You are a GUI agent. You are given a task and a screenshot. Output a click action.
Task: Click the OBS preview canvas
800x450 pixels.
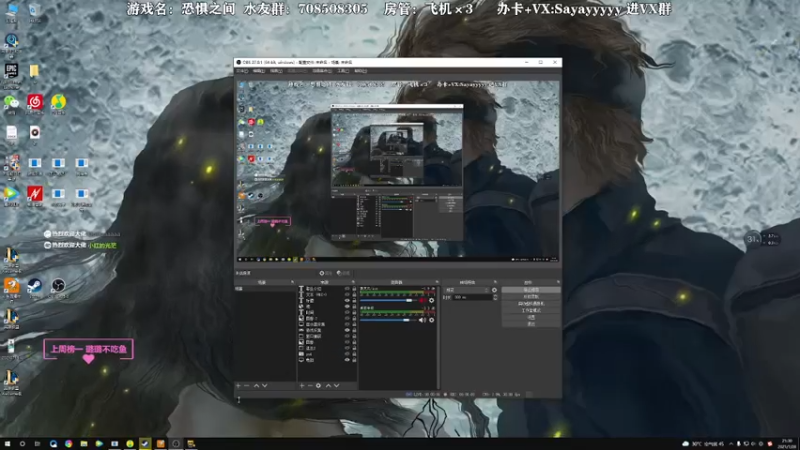[x=397, y=171]
